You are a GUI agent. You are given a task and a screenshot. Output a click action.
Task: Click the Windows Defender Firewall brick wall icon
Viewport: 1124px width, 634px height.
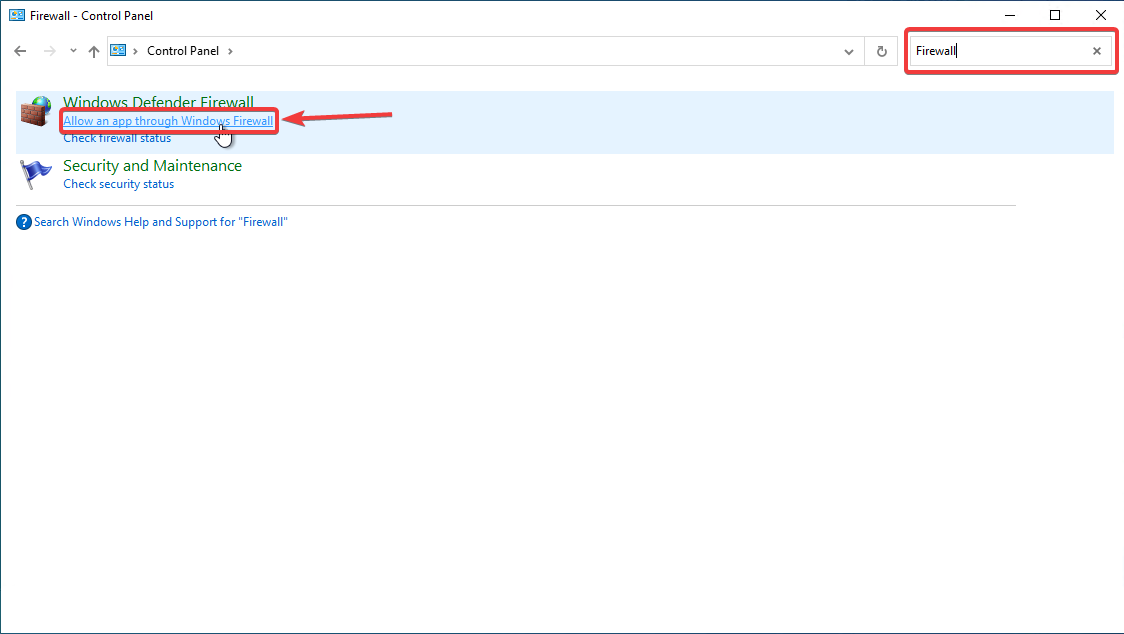tap(36, 112)
